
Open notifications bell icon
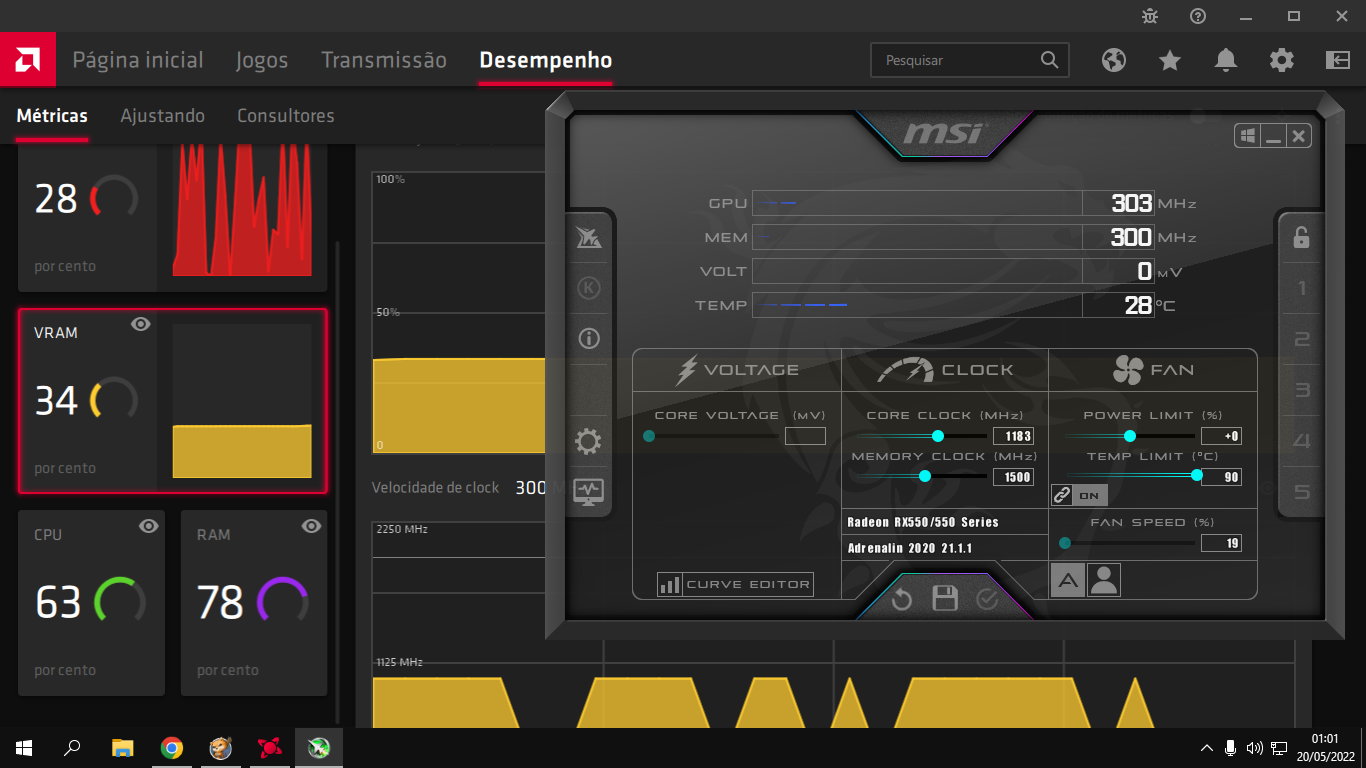point(1226,60)
